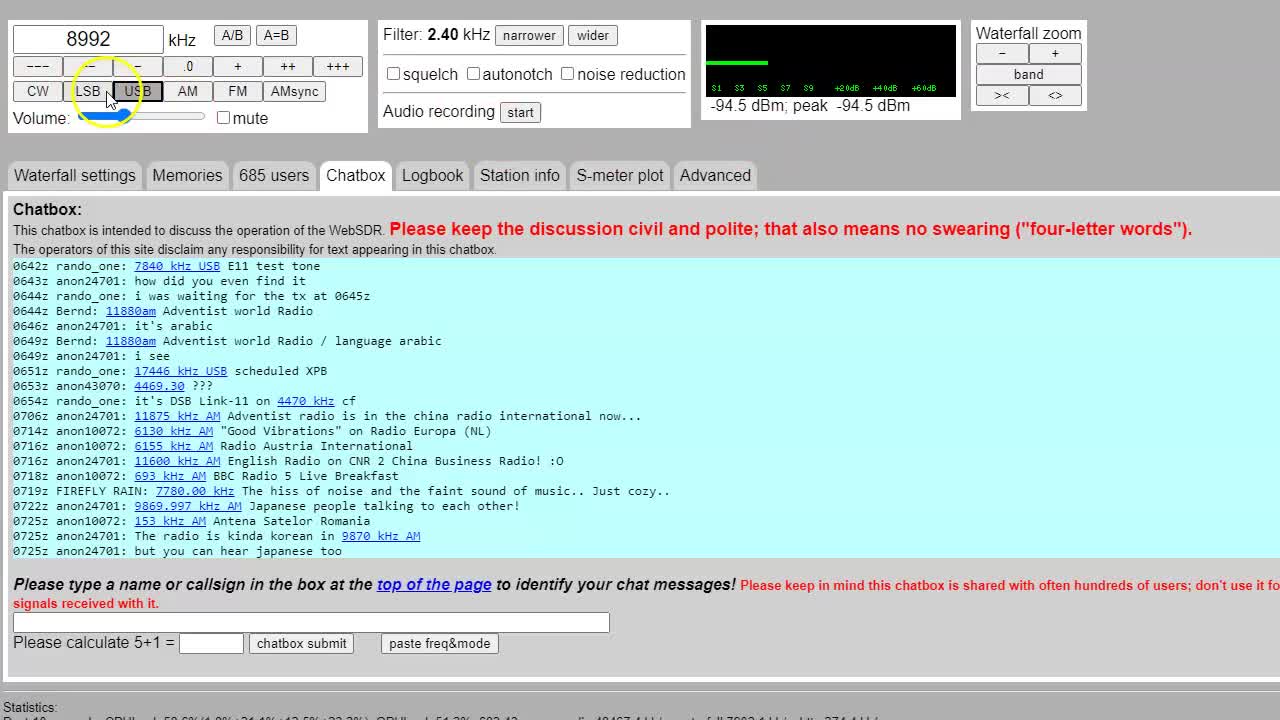Step frequency down with the triple-minus button
Screen dimensions: 1280x720
pos(38,66)
